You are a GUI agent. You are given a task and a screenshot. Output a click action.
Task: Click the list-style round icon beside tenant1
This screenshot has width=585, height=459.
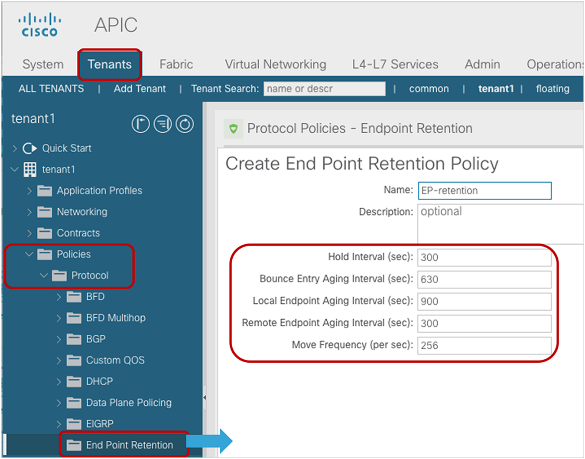click(163, 124)
